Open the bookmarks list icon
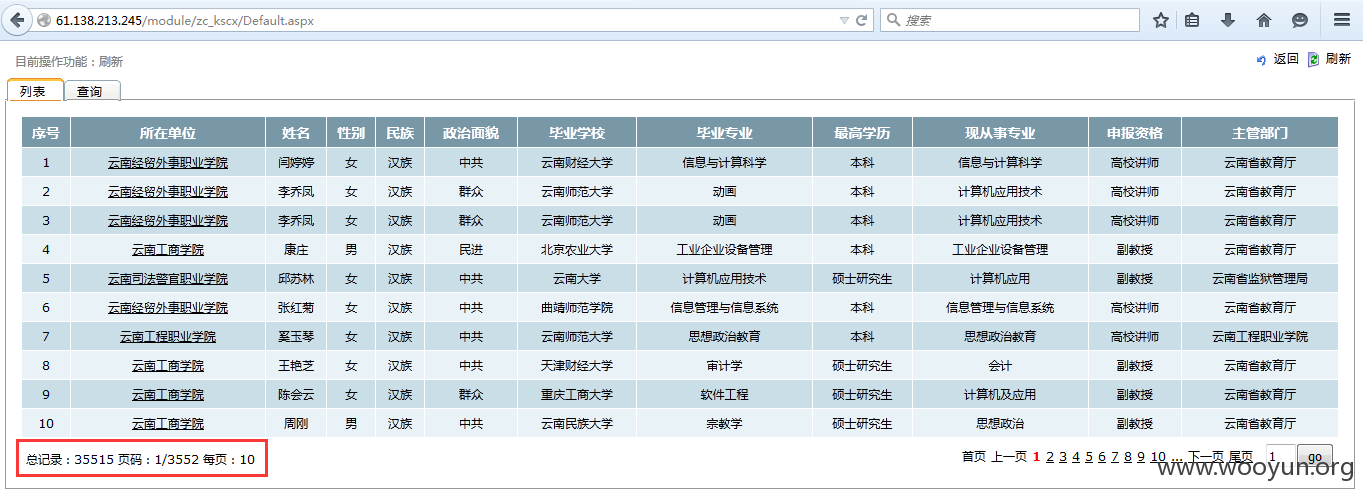Image resolution: width=1363 pixels, height=496 pixels. click(x=1193, y=20)
